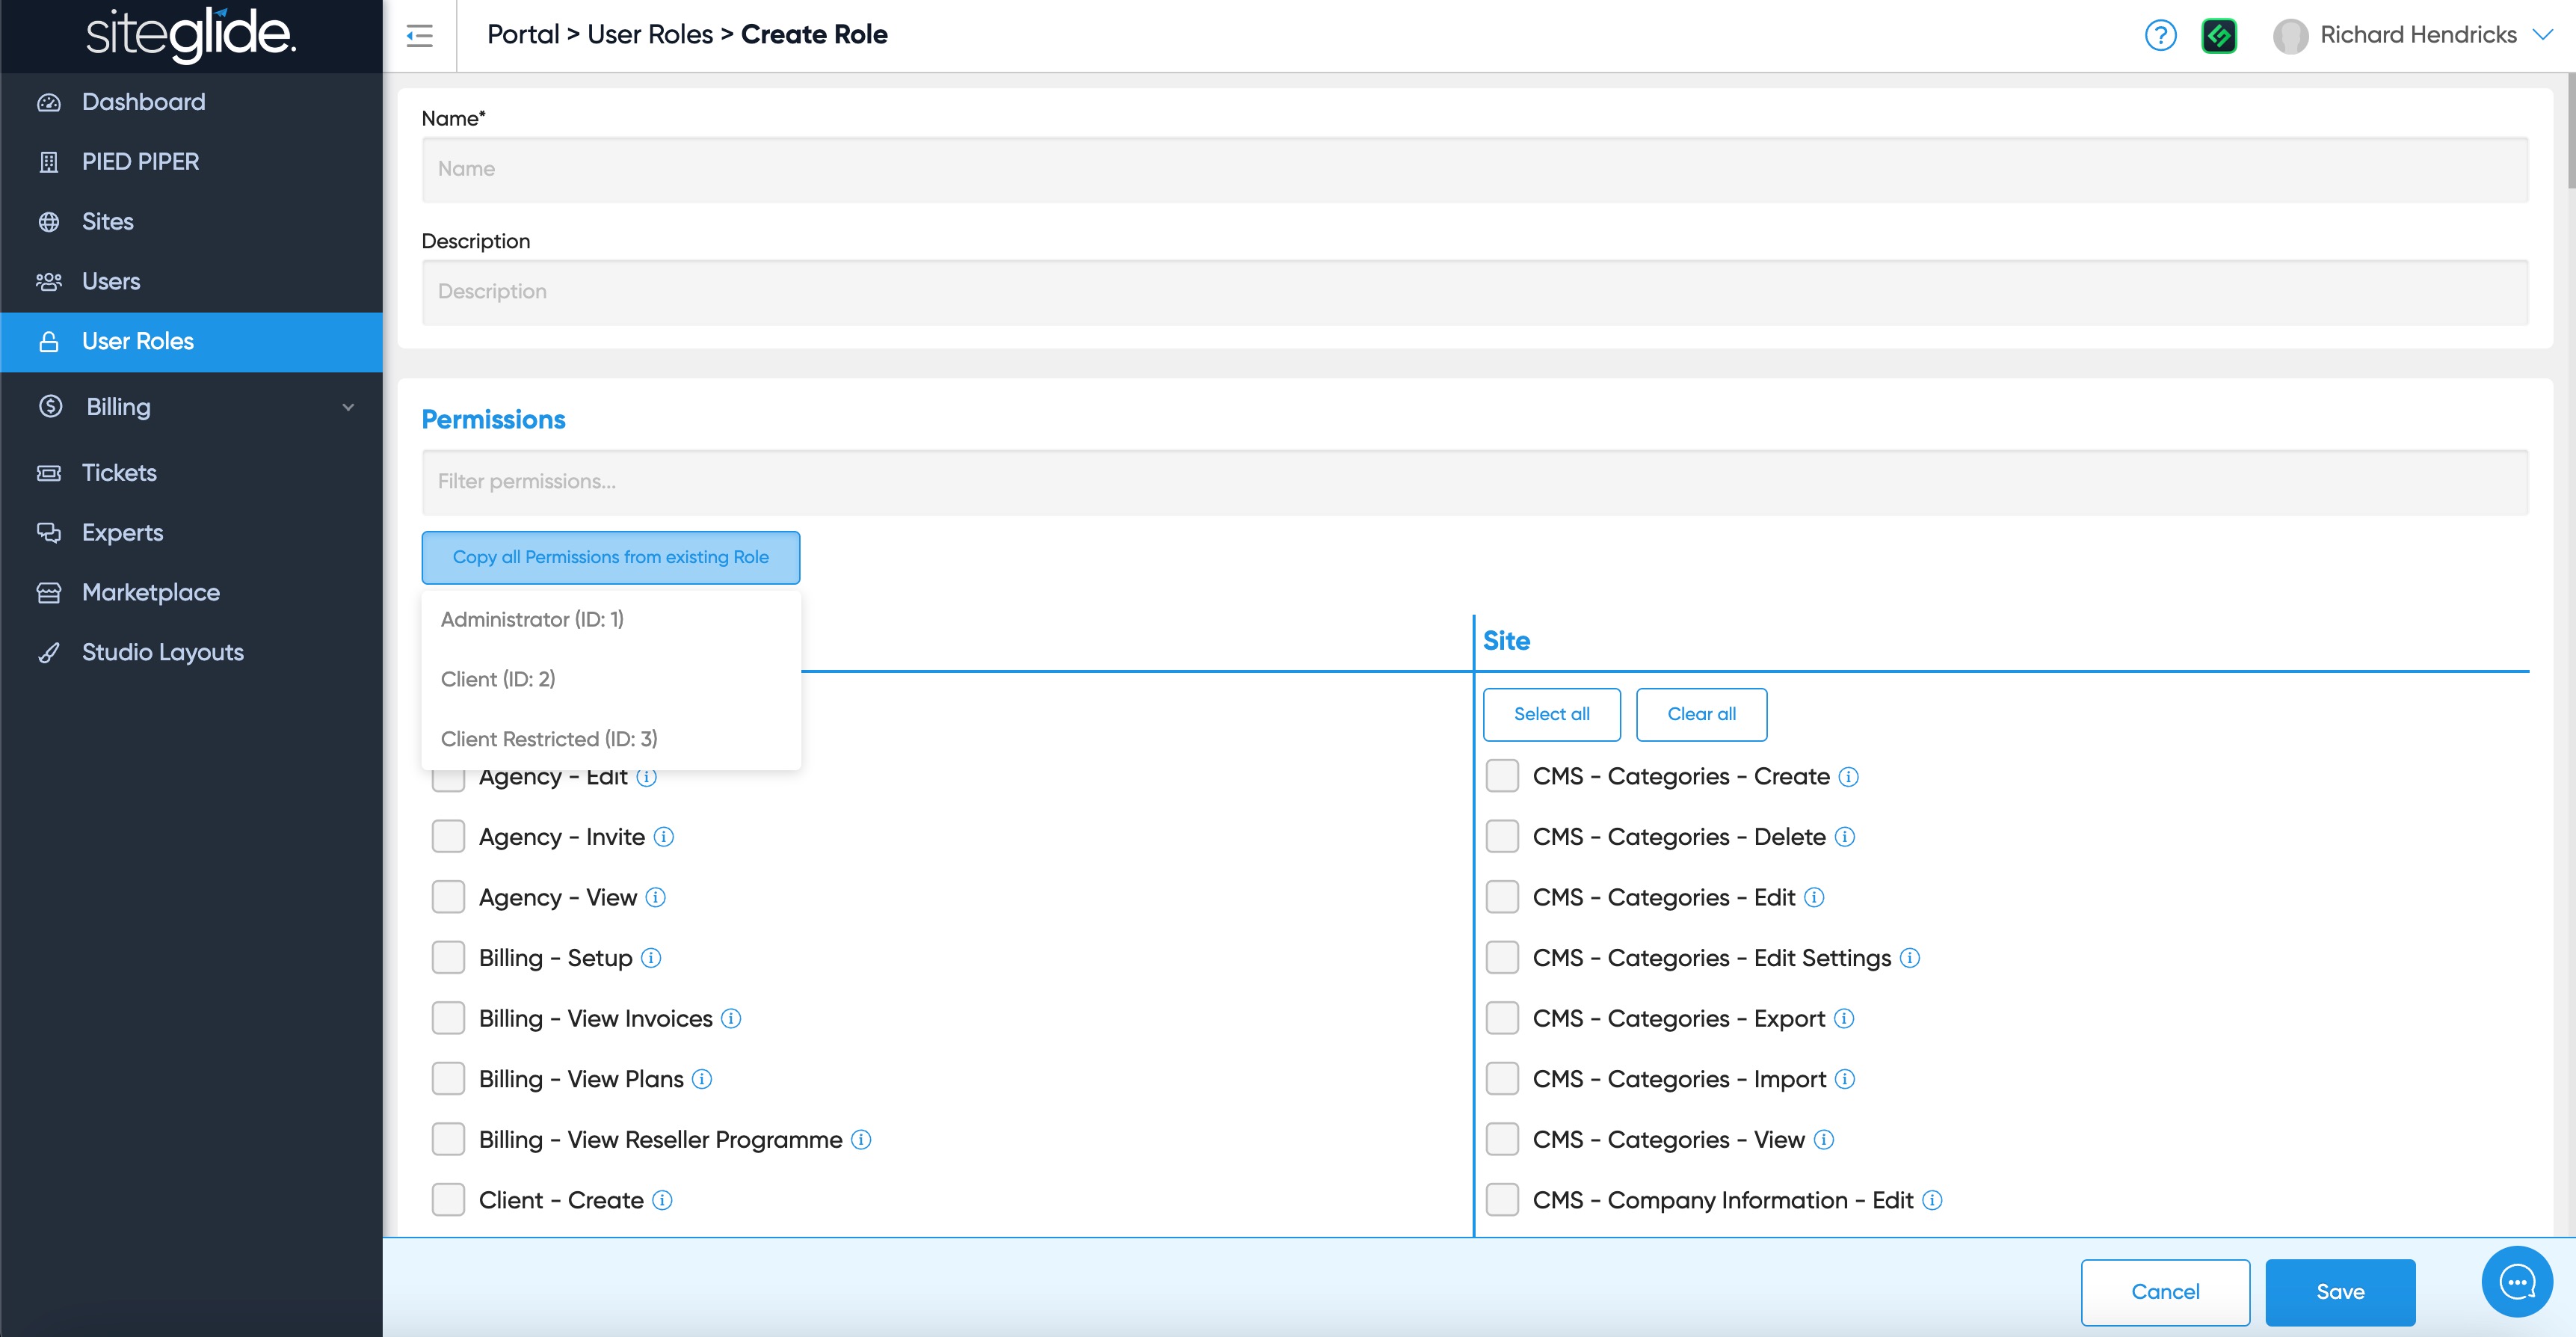This screenshot has width=2576, height=1337.
Task: Focus the Filter permissions input field
Action: (1474, 482)
